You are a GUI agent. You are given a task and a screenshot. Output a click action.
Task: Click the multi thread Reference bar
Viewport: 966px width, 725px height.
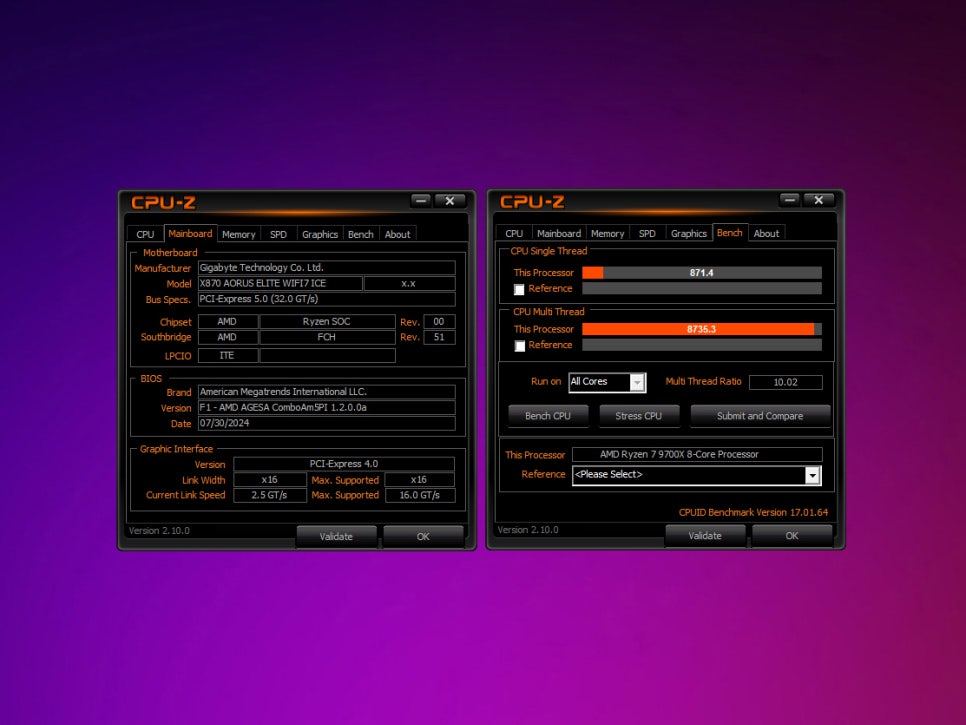[x=702, y=345]
